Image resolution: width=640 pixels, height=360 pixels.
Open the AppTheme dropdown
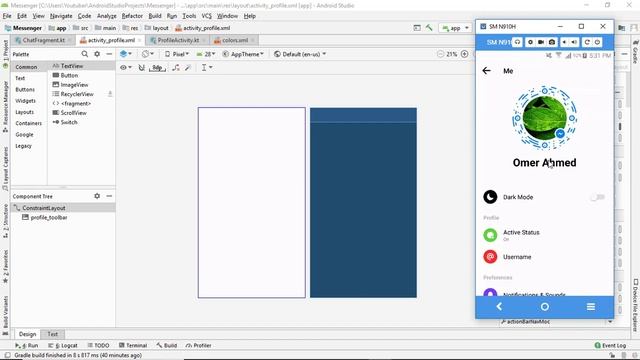coord(243,54)
